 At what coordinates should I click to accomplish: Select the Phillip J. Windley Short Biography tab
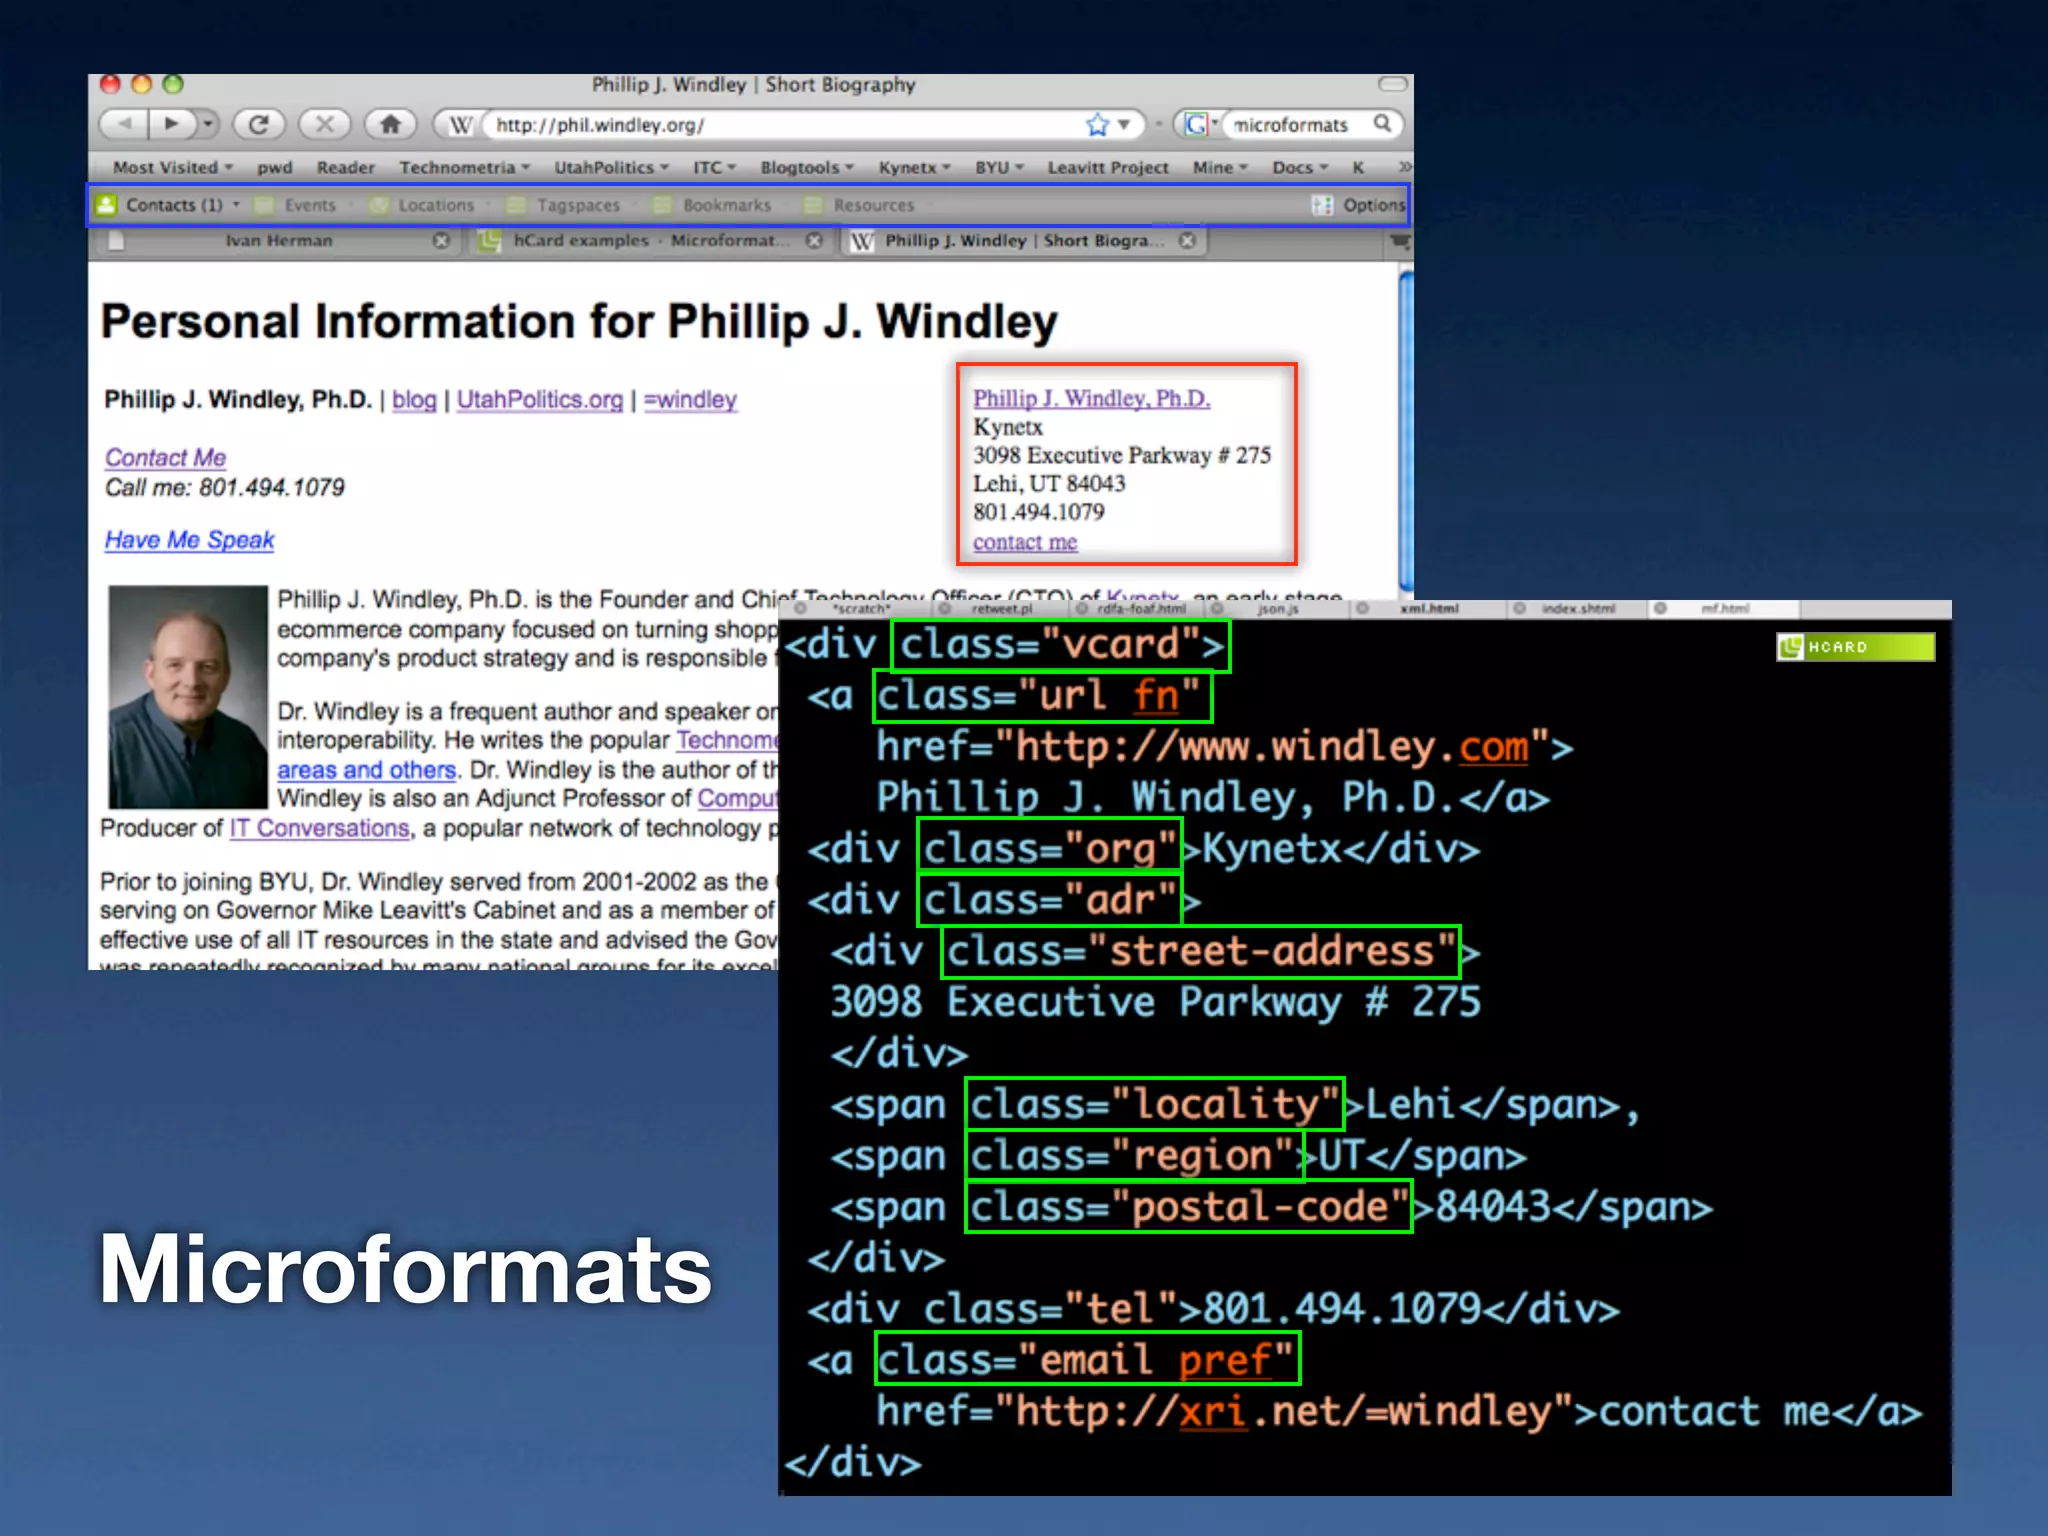click(1025, 241)
